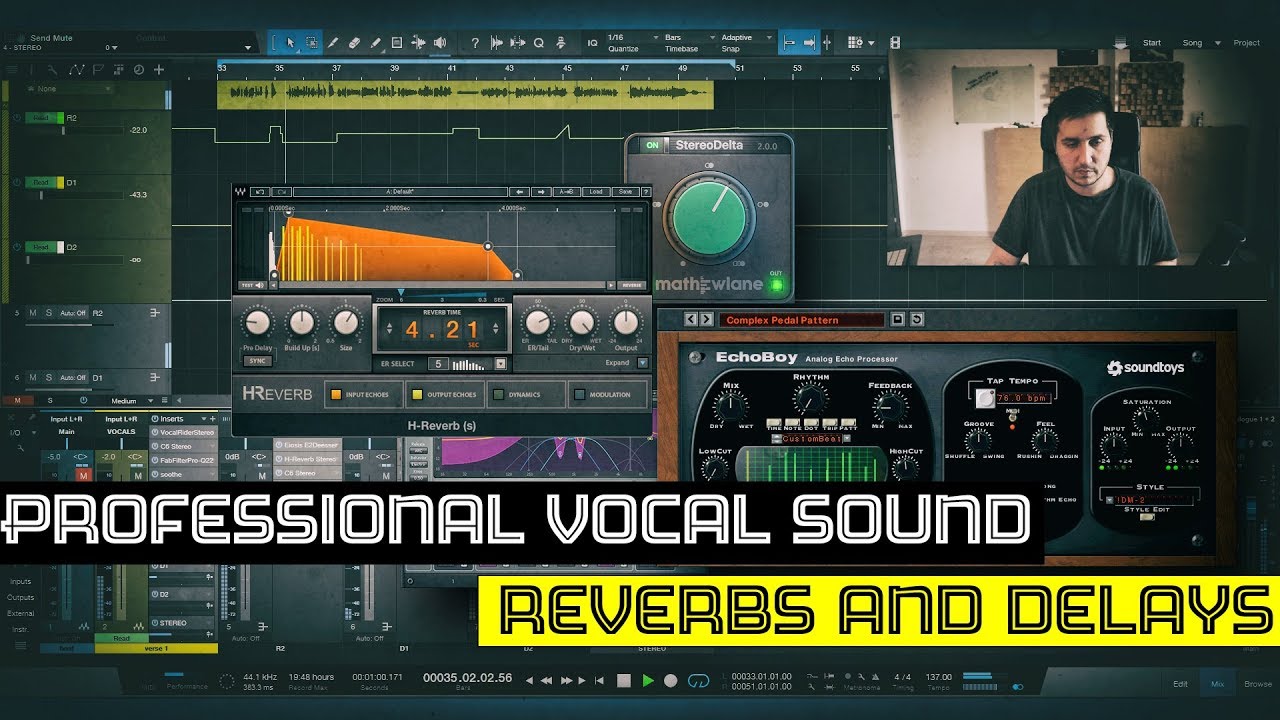Click H-Reverb Dry/Wet knob

(581, 322)
